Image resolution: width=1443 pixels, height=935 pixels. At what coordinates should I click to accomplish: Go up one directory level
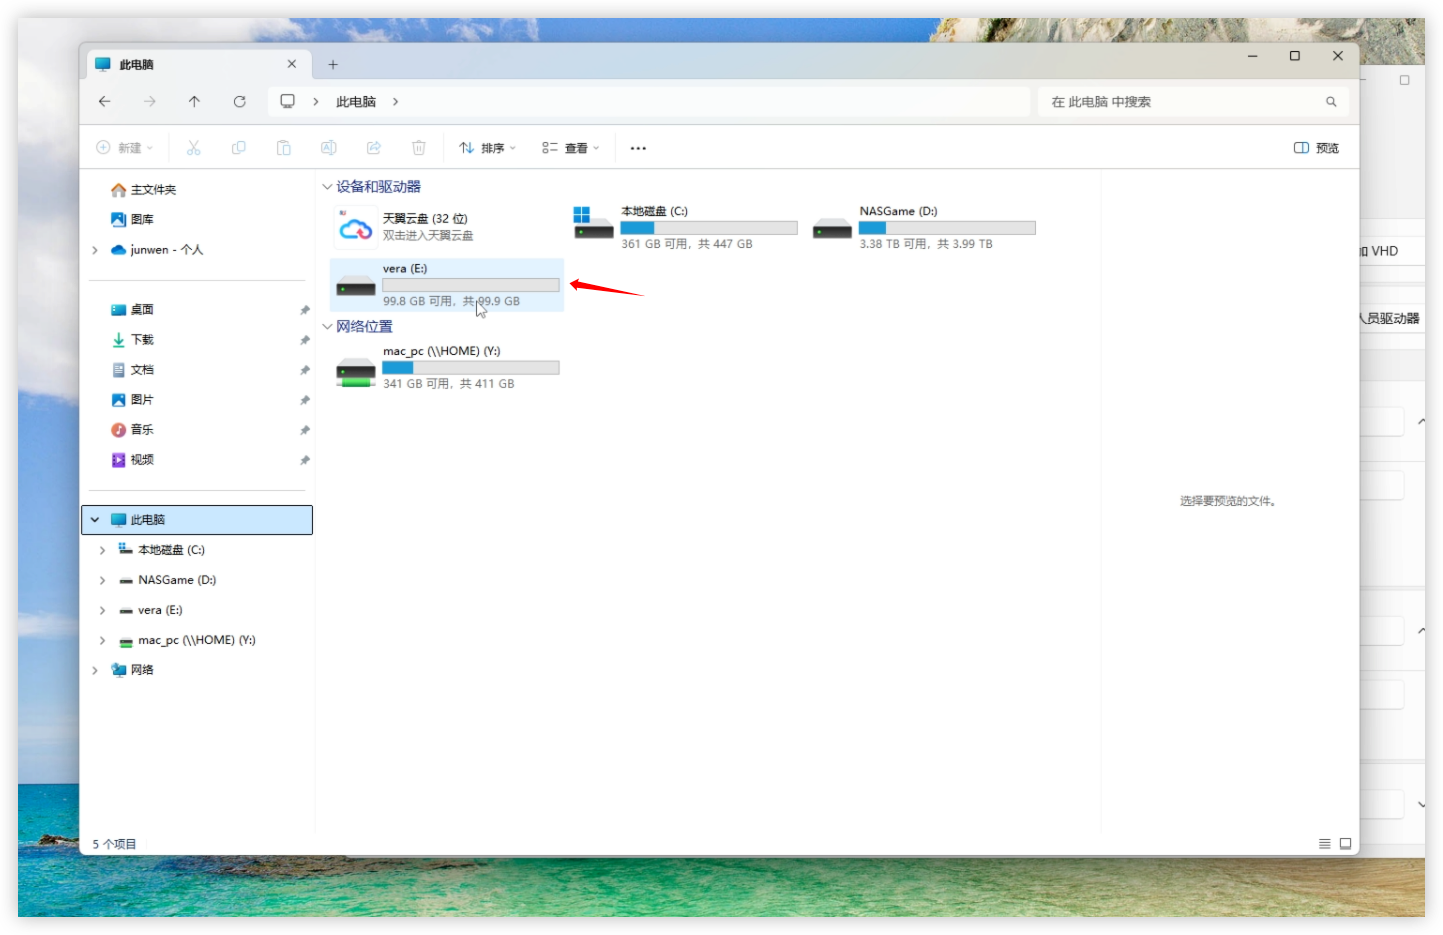coord(194,102)
